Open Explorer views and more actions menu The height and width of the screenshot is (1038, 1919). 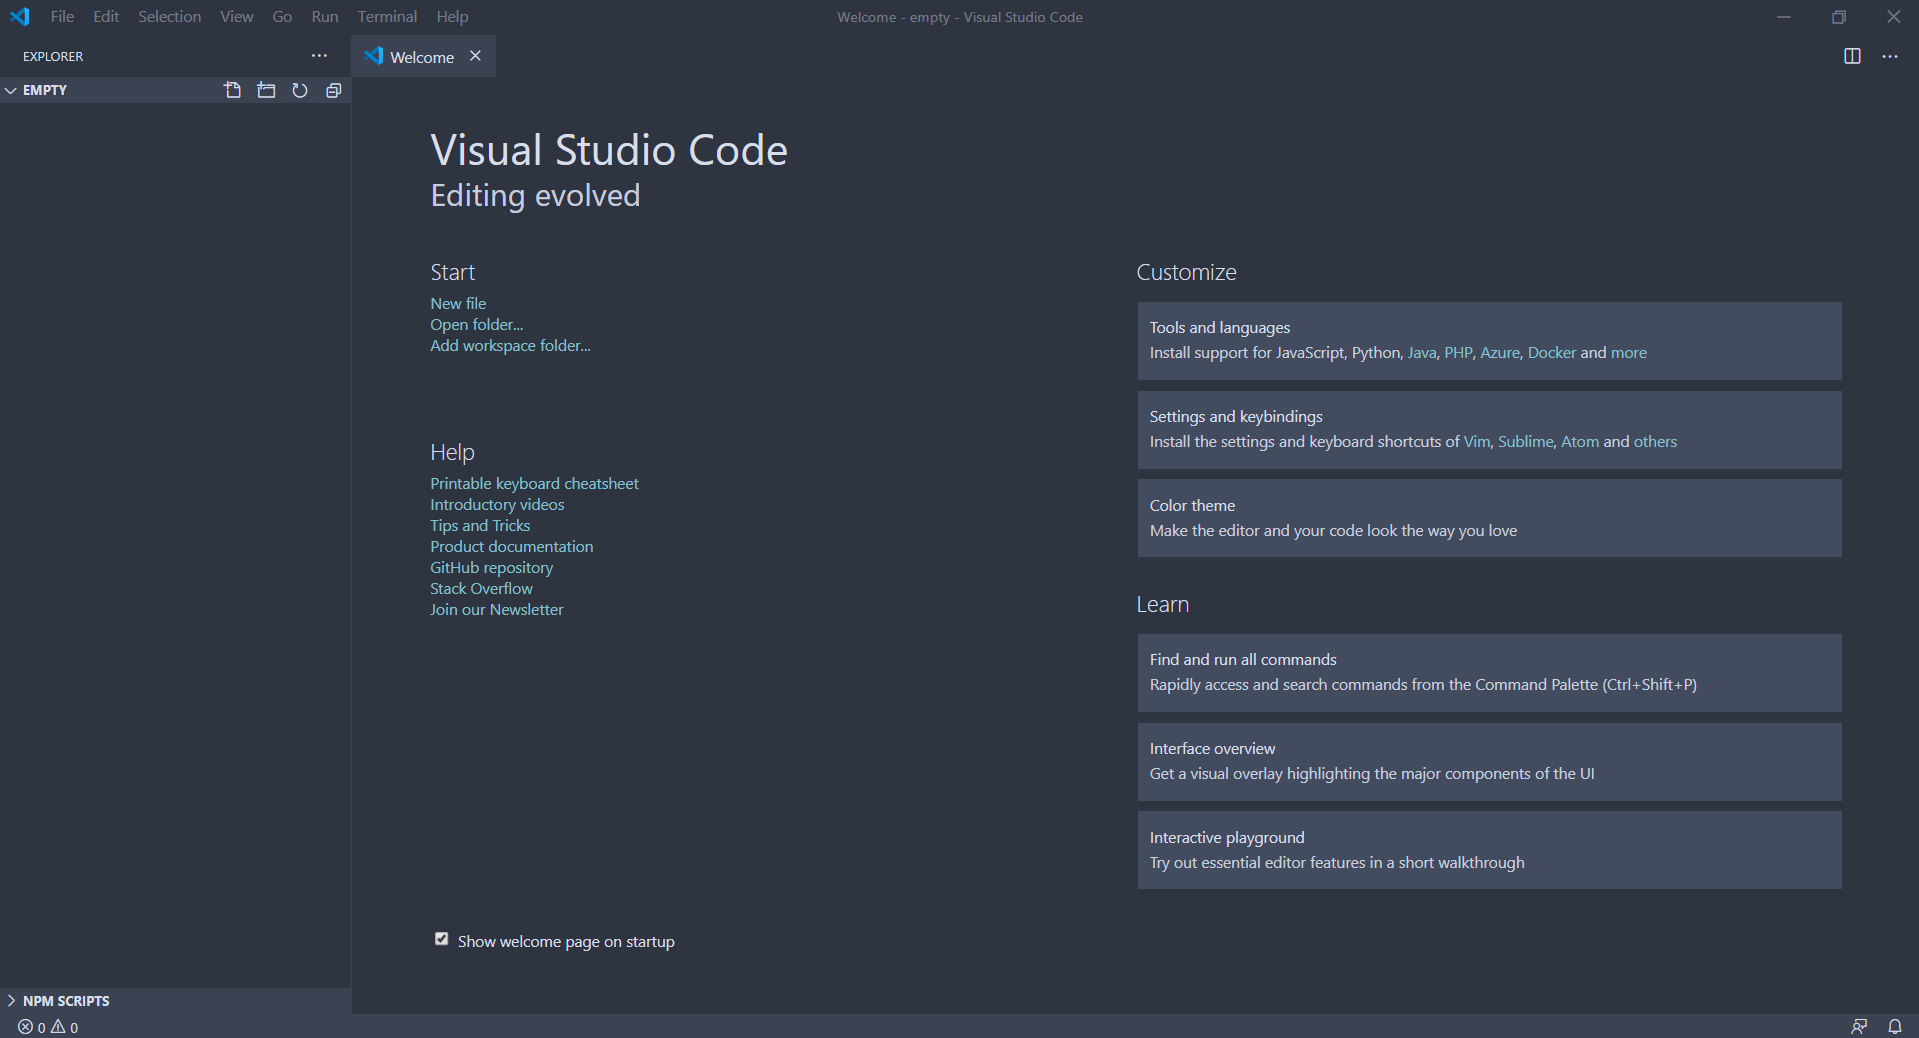click(x=319, y=56)
